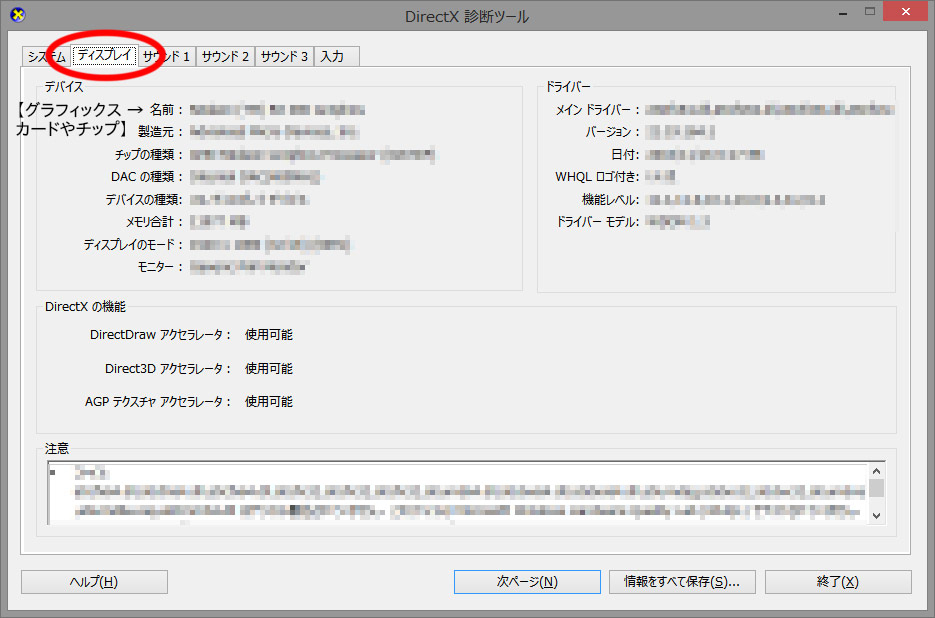Open the サウンド 3 tab
This screenshot has width=935, height=618.
[x=284, y=57]
